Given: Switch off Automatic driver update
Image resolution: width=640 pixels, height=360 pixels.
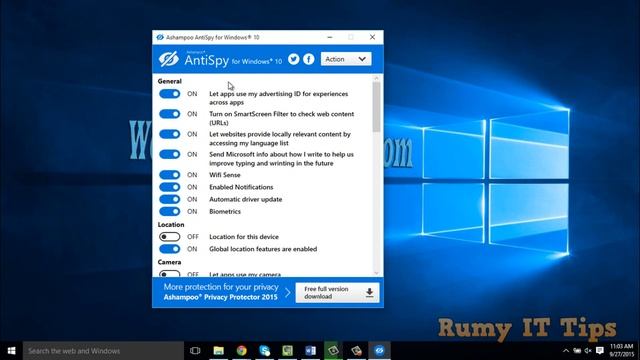Looking at the screenshot, I should 169,199.
